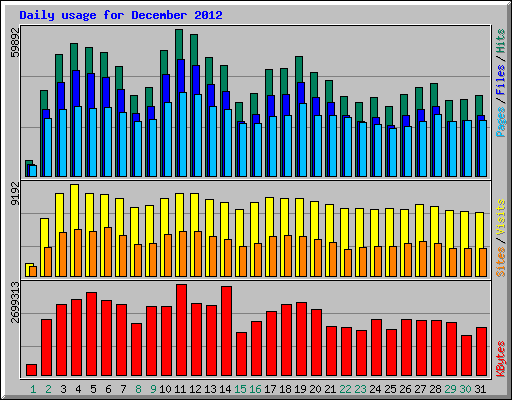Select day 31 on the date axis
Image resolution: width=512 pixels, height=400 pixels.
[480, 389]
